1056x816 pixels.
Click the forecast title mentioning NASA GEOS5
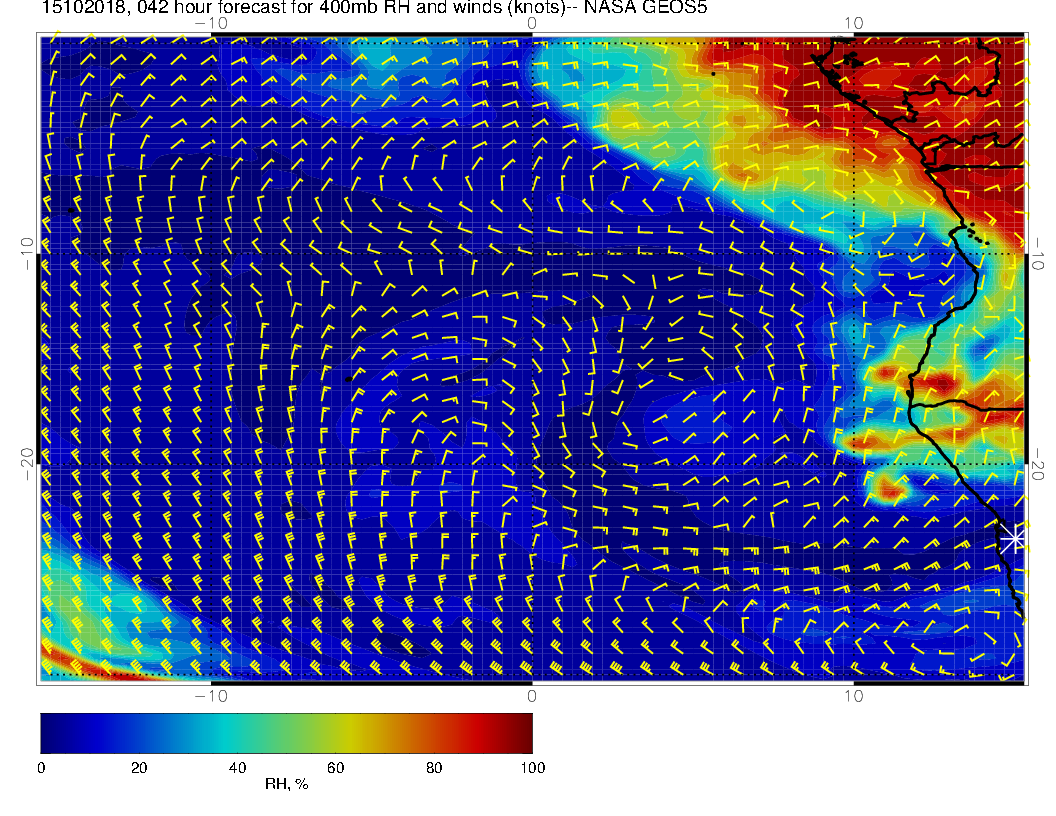(374, 7)
